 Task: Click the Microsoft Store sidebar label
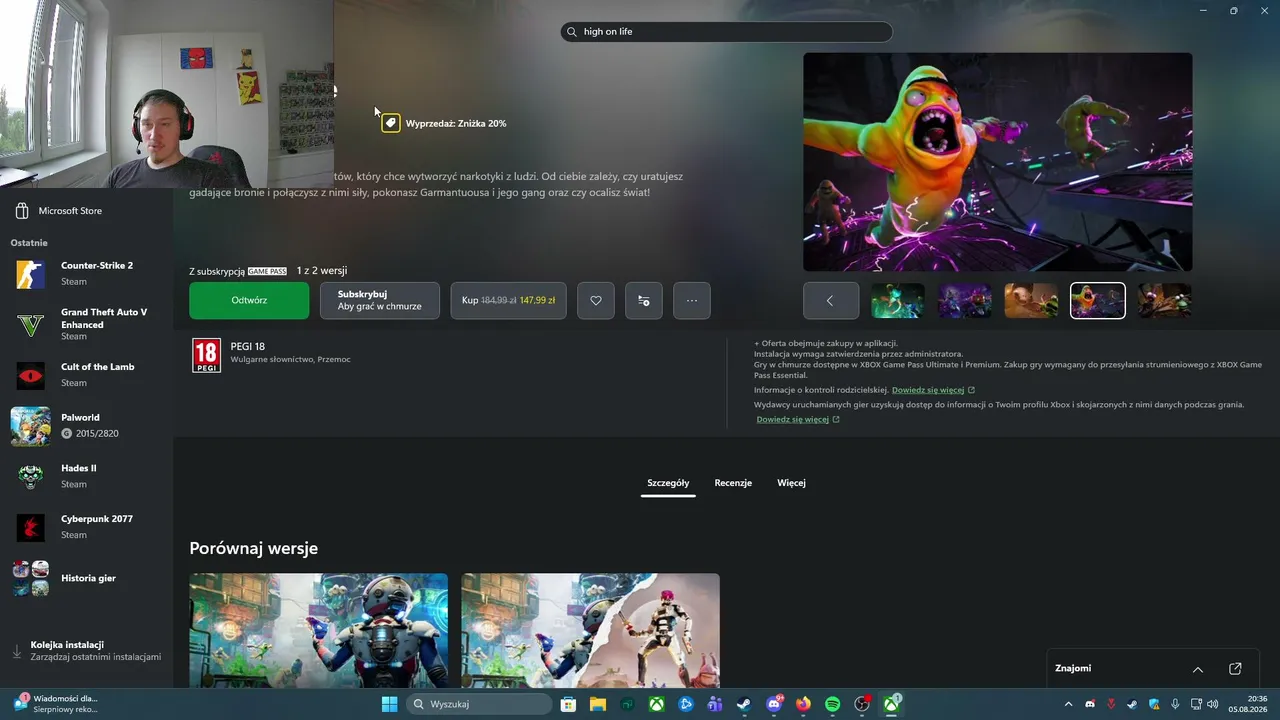pyautogui.click(x=70, y=211)
